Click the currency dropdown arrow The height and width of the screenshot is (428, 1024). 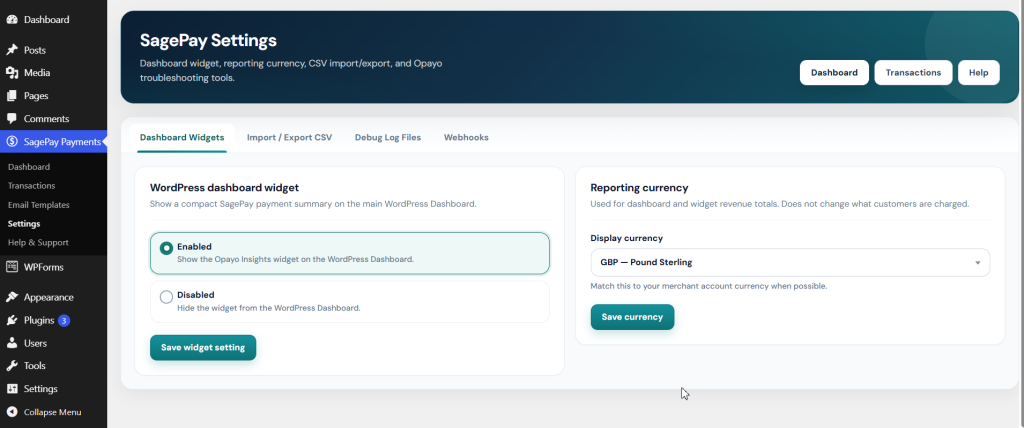click(978, 263)
